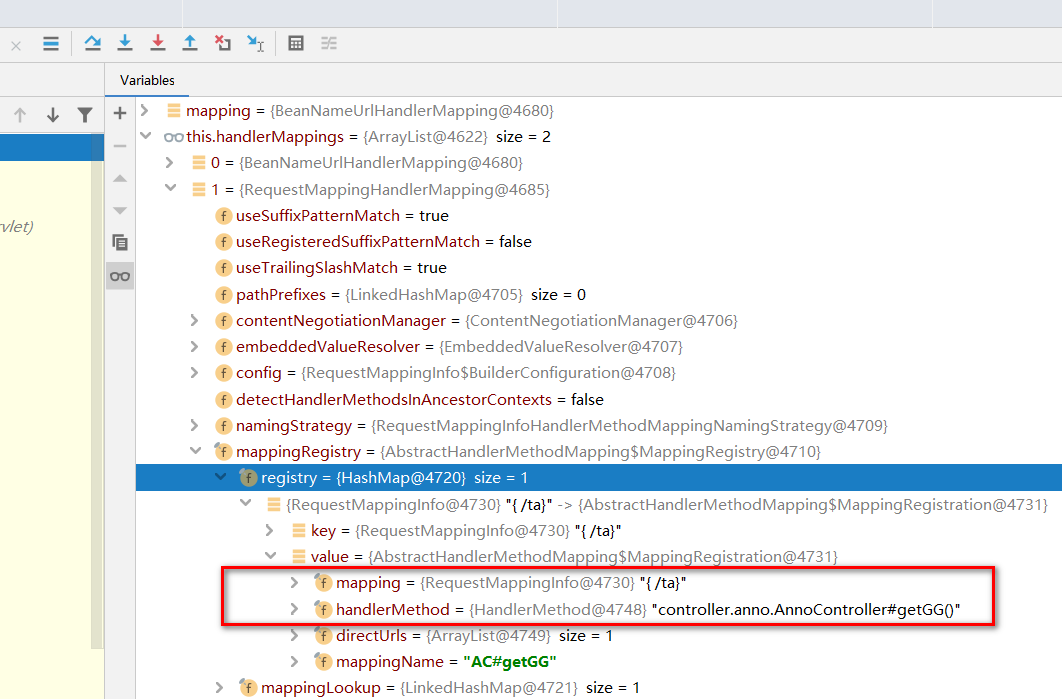This screenshot has height=699, width=1062.
Task: Click the Step Into download-arrow icon
Action: pos(125,43)
